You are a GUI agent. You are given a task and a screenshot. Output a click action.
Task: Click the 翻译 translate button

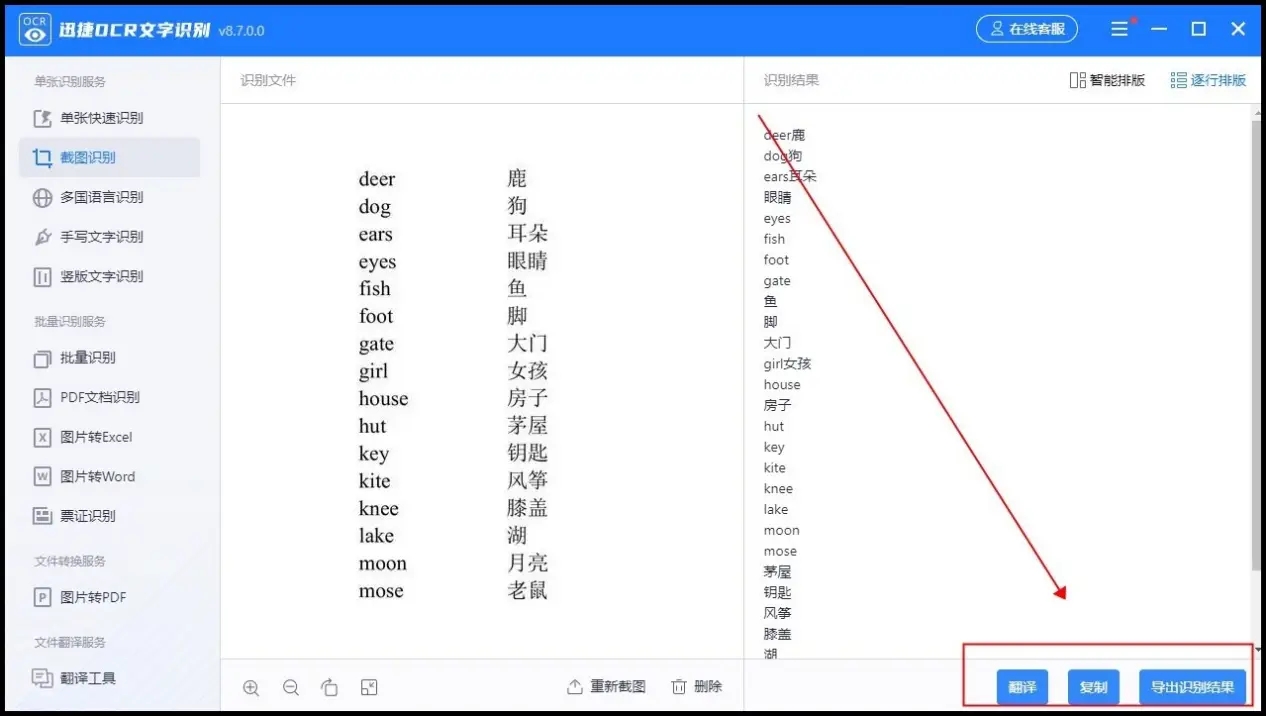(x=1022, y=687)
